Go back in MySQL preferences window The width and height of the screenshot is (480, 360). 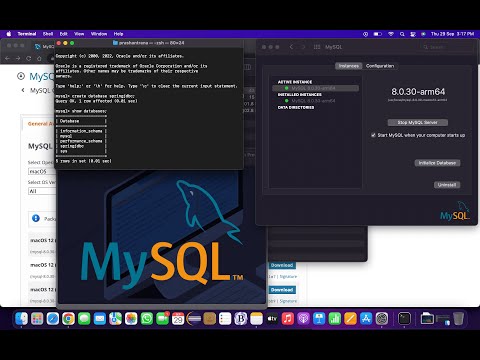(x=291, y=47)
